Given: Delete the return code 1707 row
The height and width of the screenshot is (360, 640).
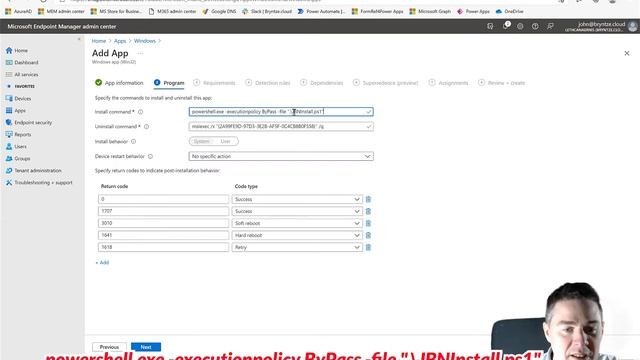Looking at the screenshot, I should coord(368,211).
